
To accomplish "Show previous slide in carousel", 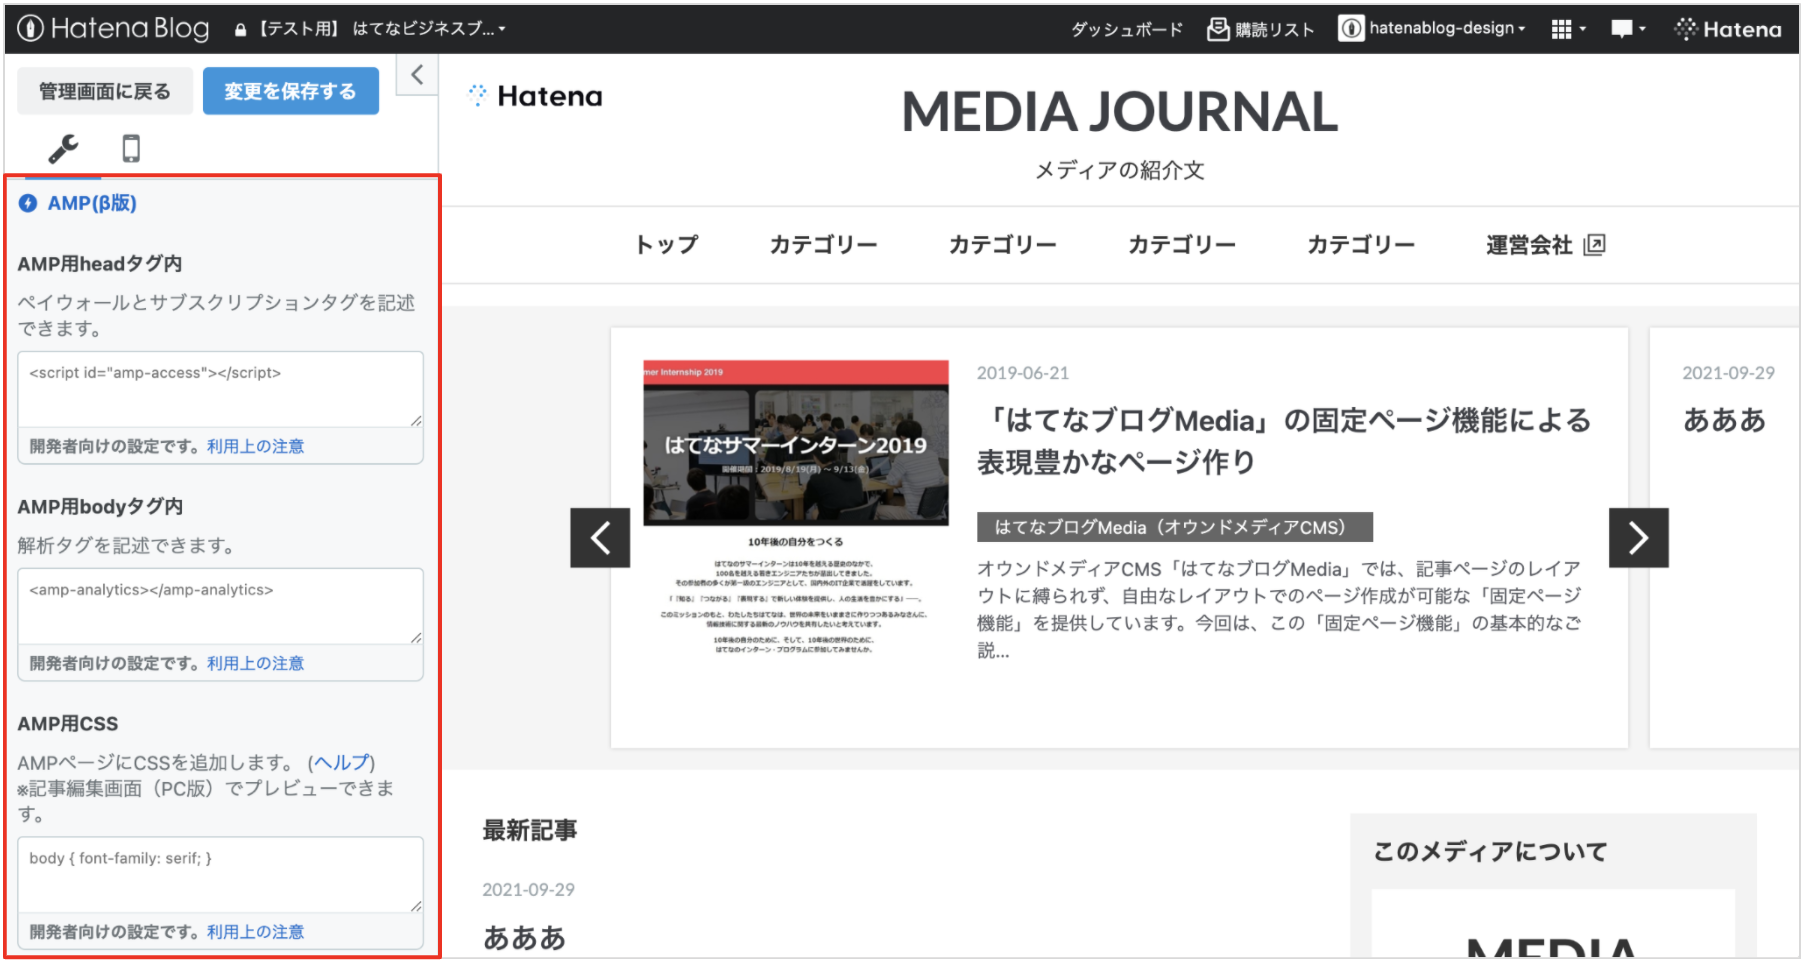I will (x=600, y=538).
